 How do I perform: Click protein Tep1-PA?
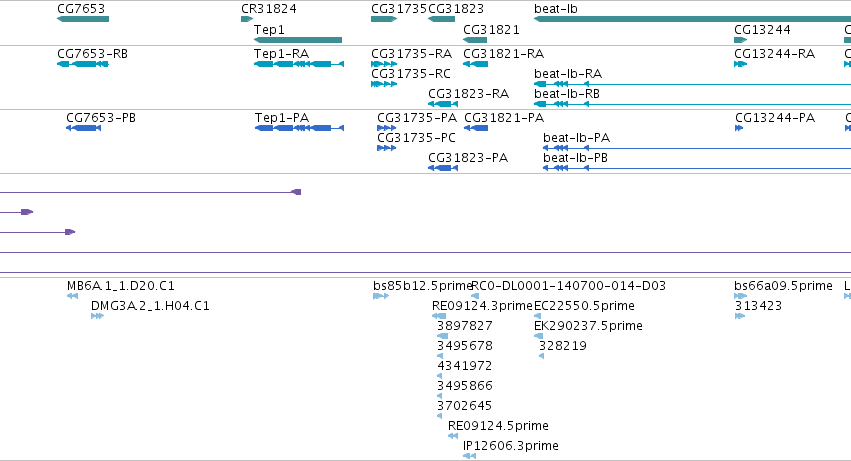coord(282,118)
